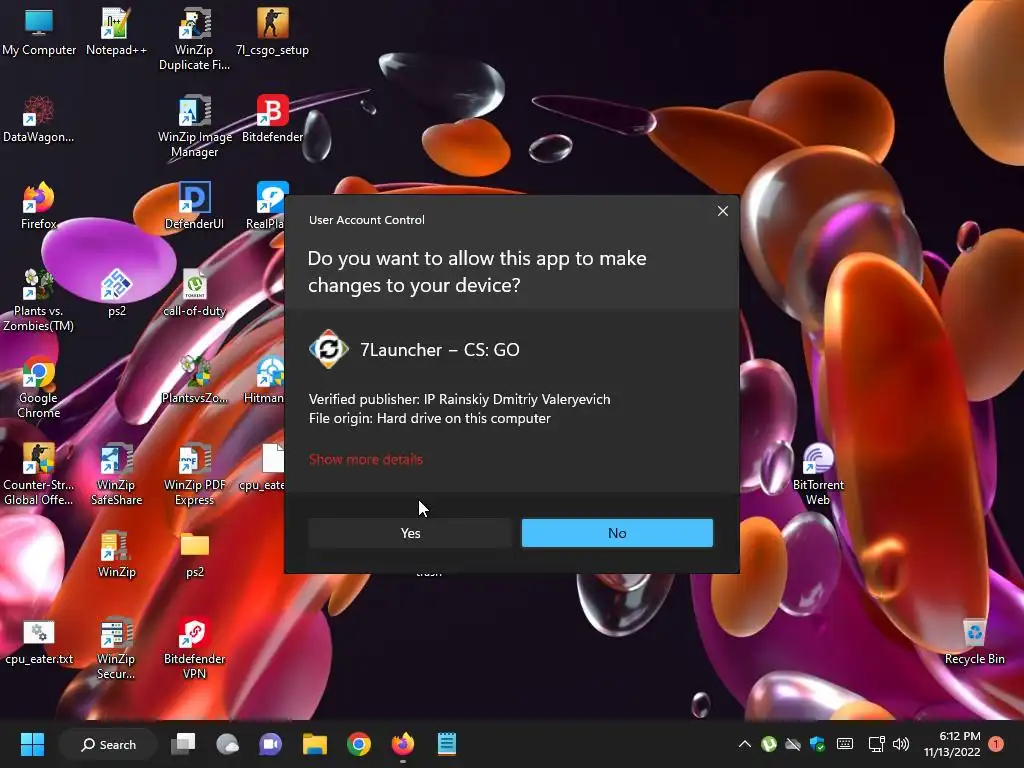Select the Recycle Bin icon
This screenshot has height=768, width=1024.
pos(974,642)
